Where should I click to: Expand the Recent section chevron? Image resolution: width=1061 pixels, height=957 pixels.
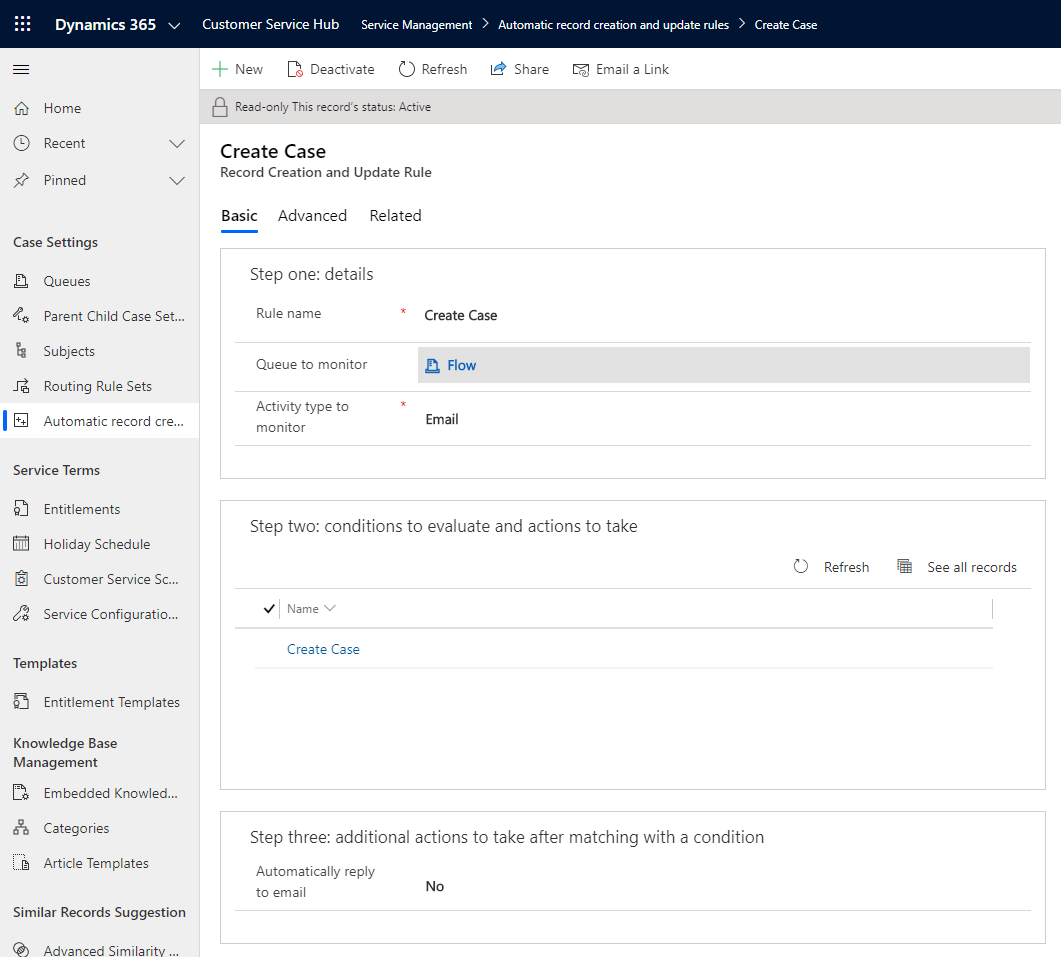(x=178, y=143)
